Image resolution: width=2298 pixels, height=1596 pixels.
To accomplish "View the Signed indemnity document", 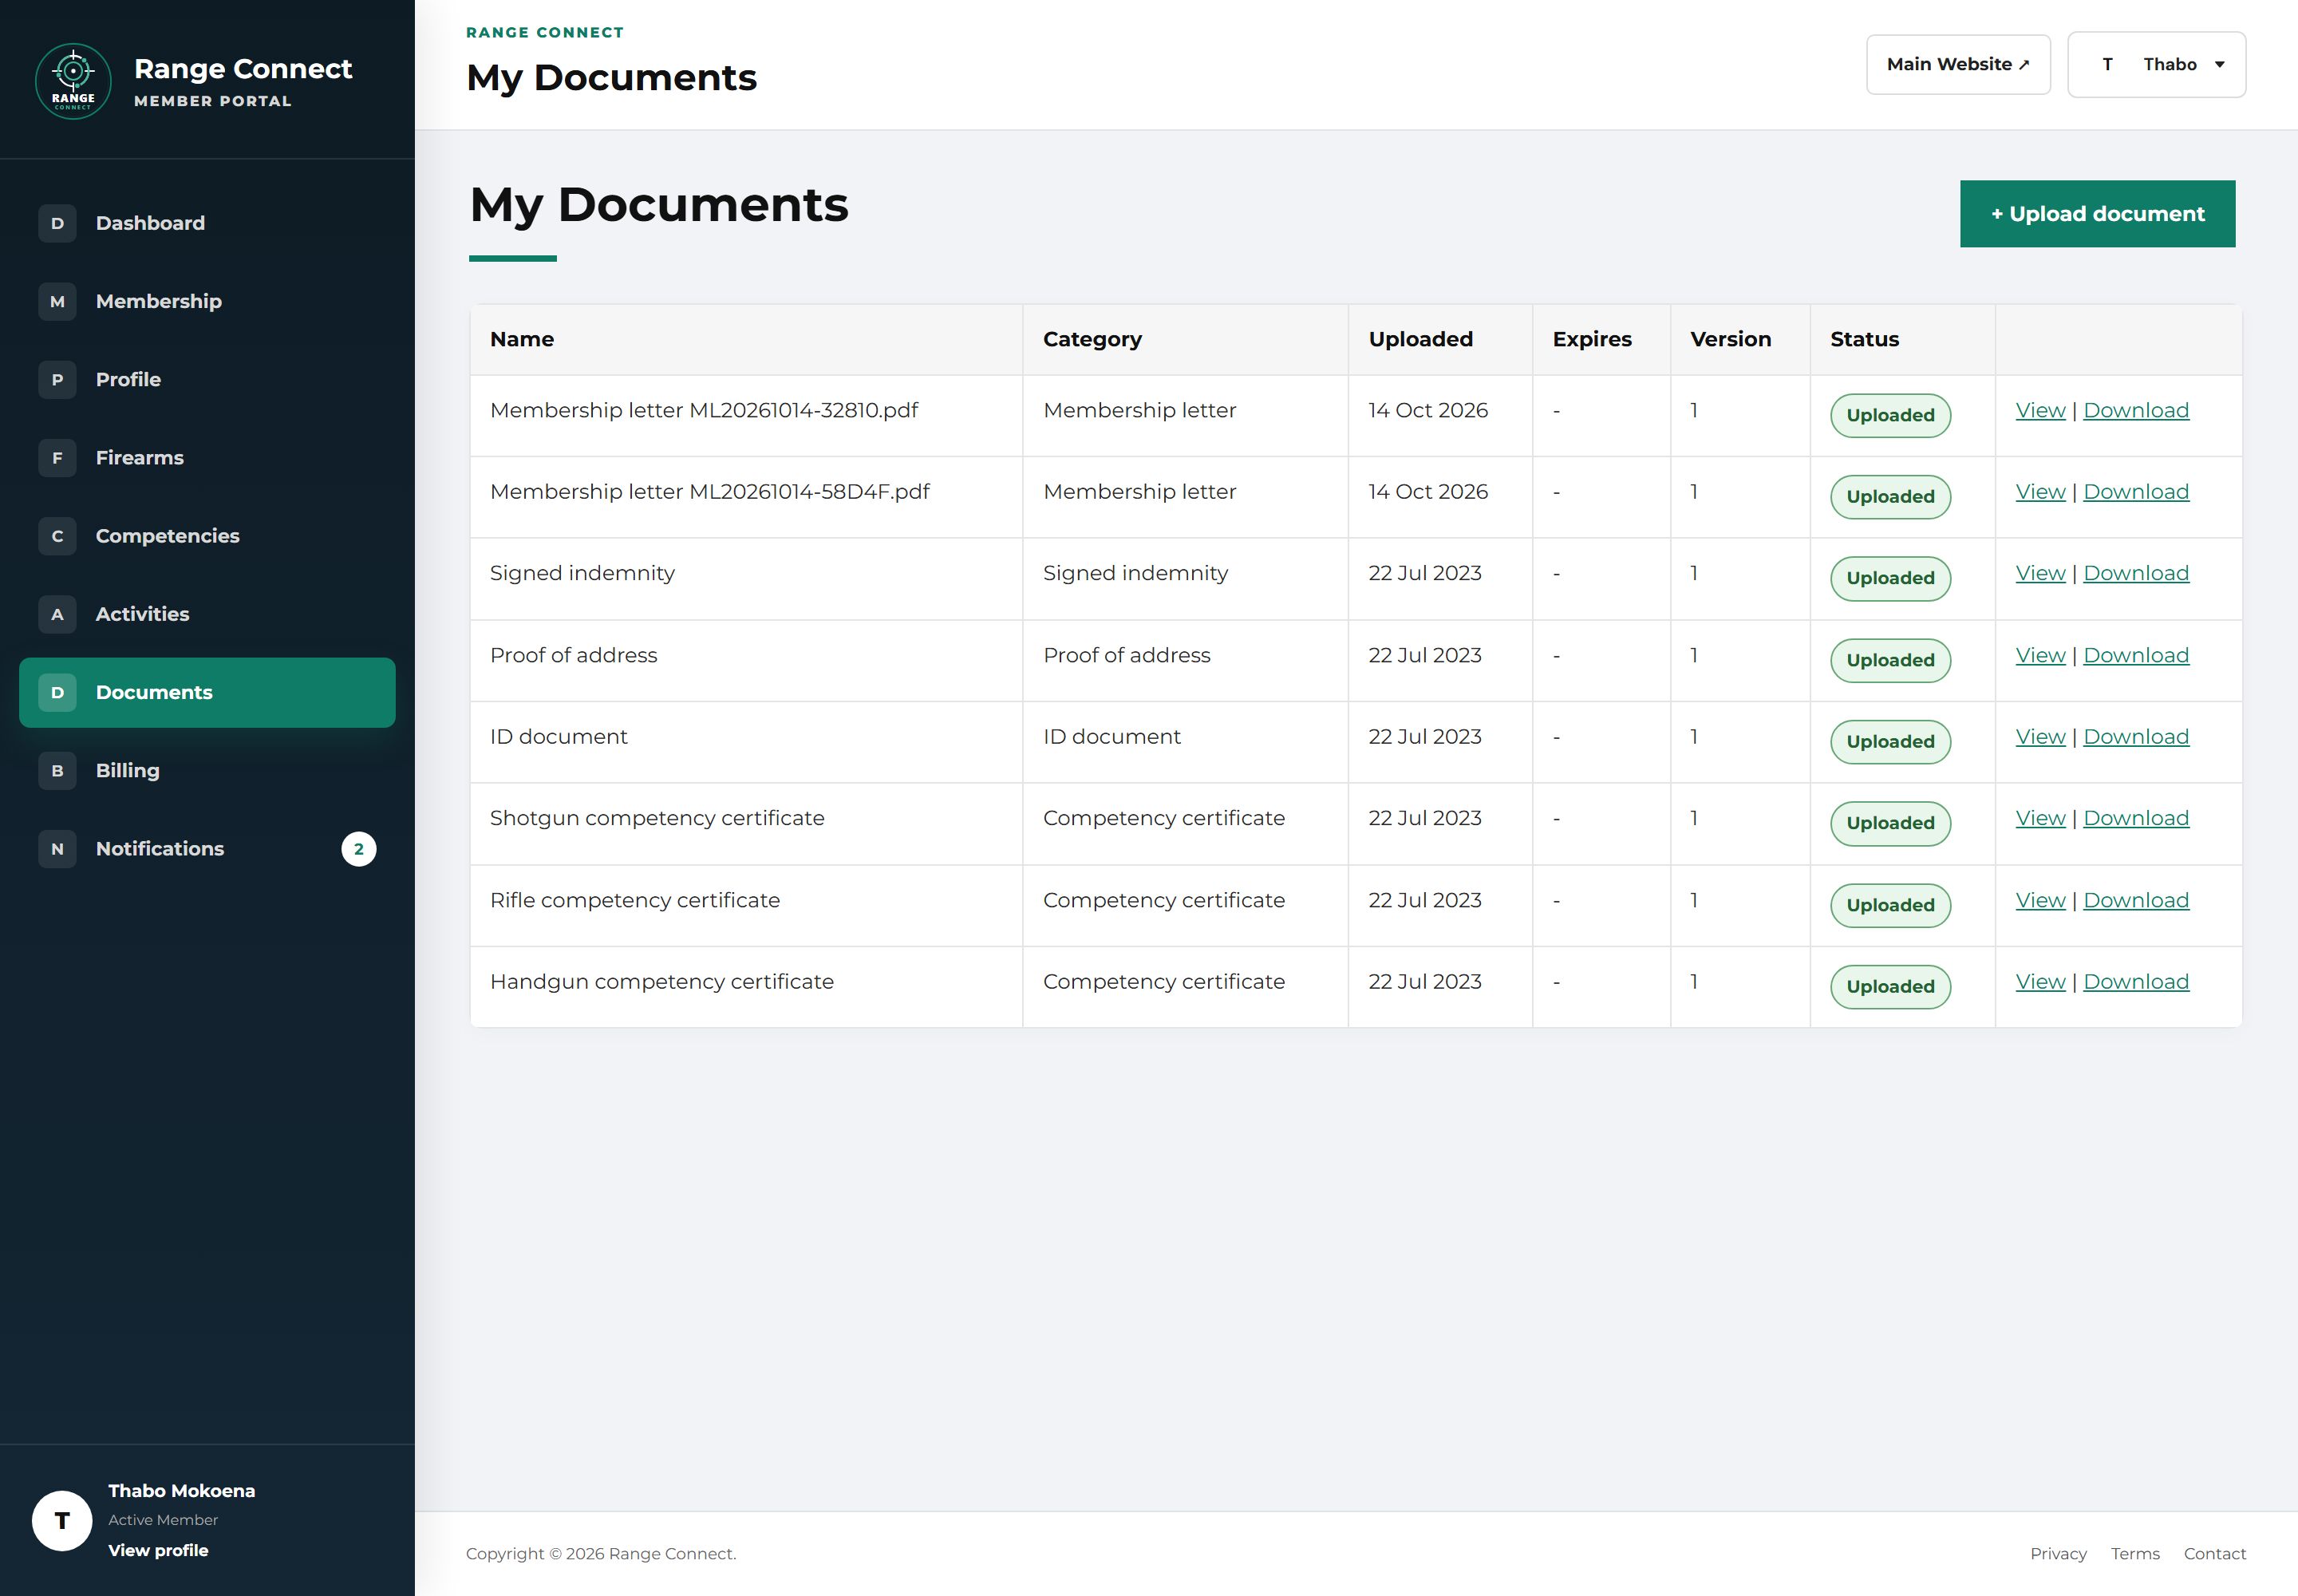I will (2040, 573).
